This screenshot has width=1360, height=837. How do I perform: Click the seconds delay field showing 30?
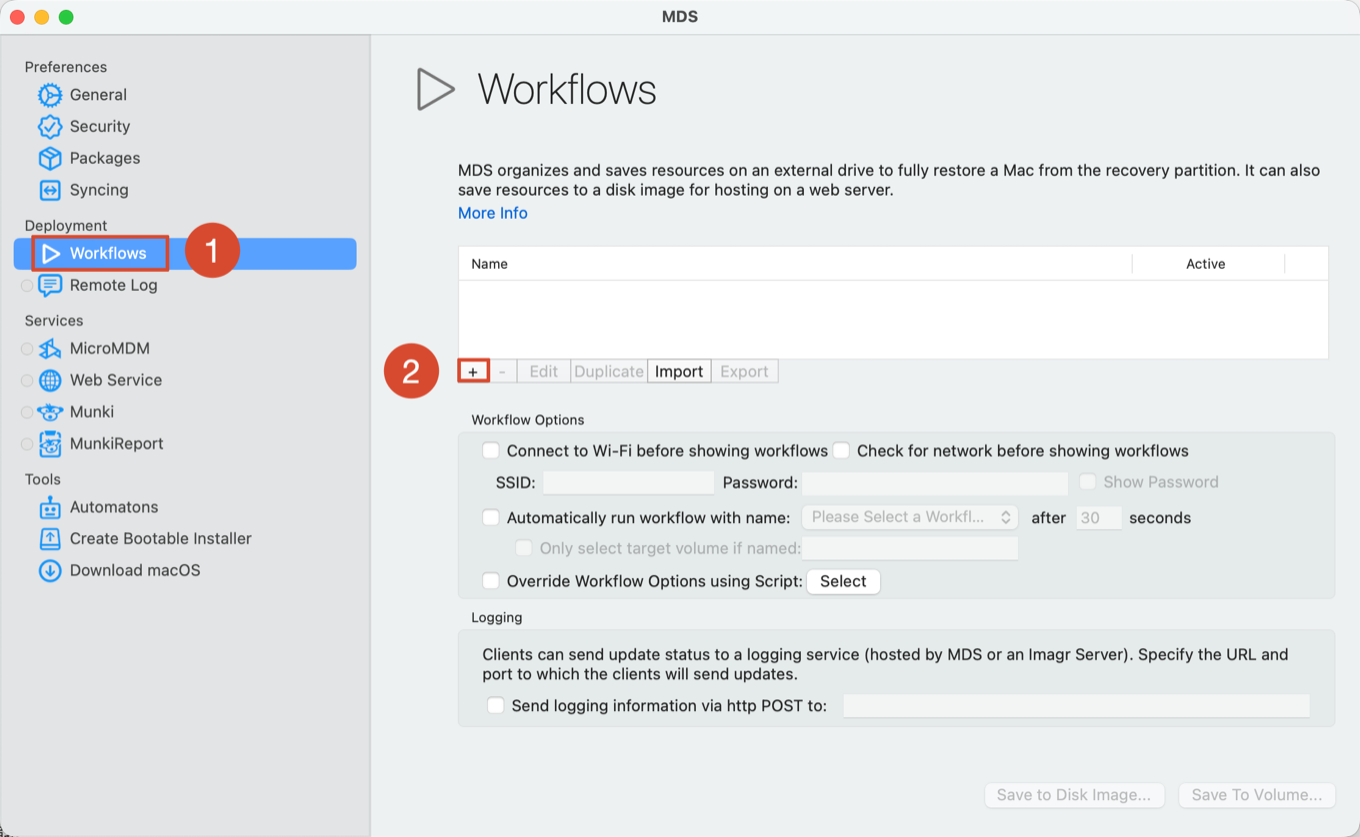[x=1098, y=517]
